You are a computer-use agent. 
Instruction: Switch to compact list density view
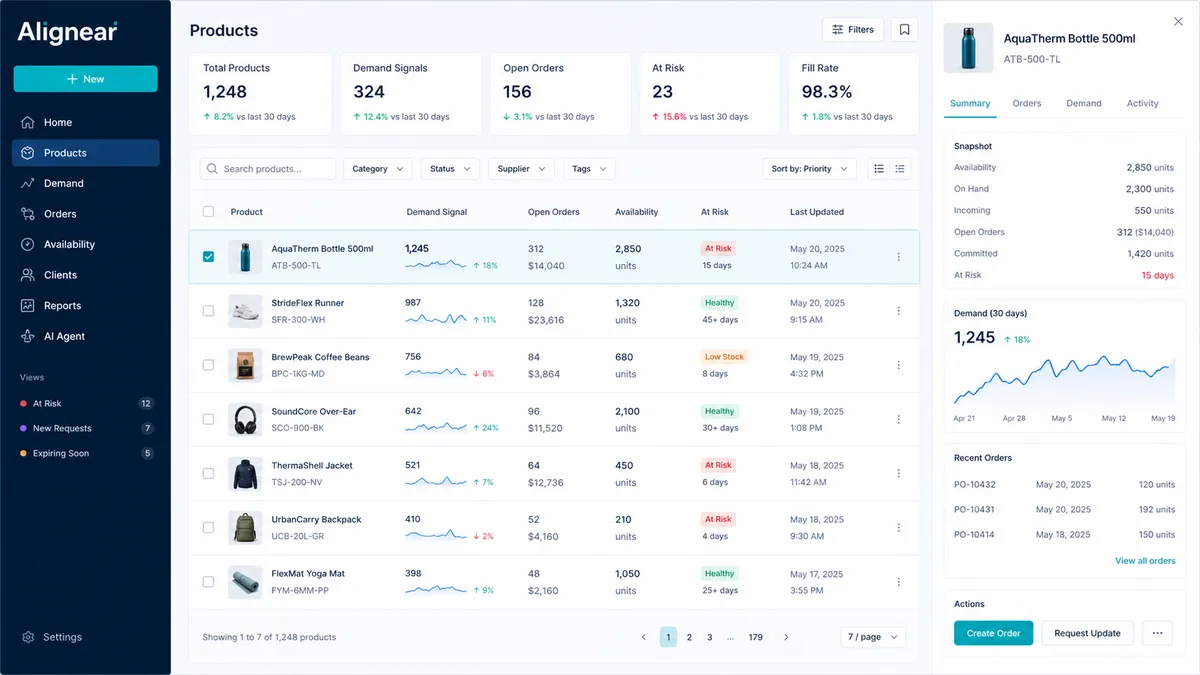pos(900,169)
